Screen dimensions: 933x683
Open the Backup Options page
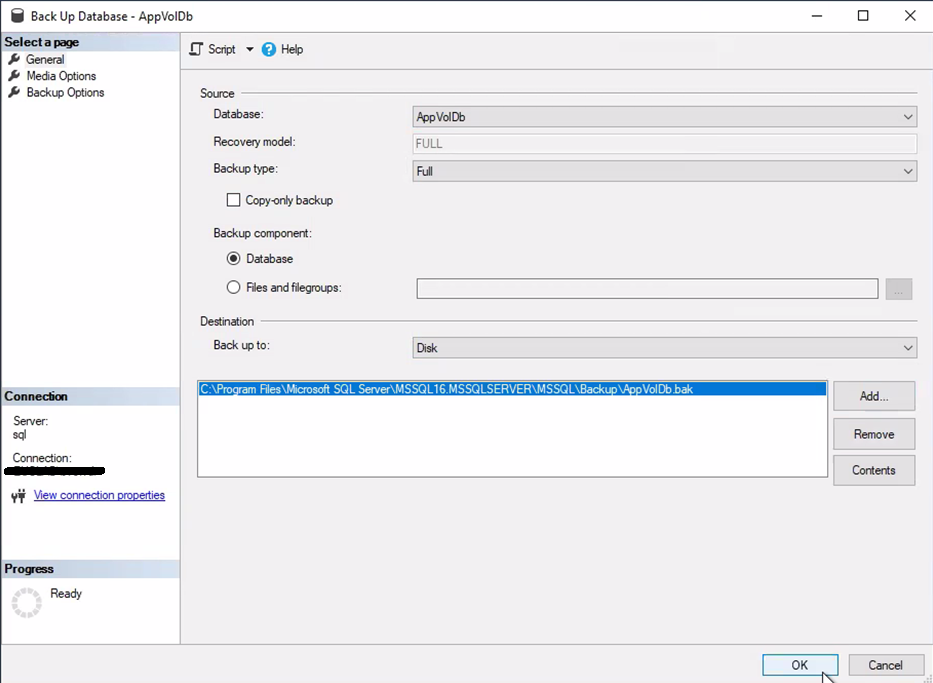(65, 93)
